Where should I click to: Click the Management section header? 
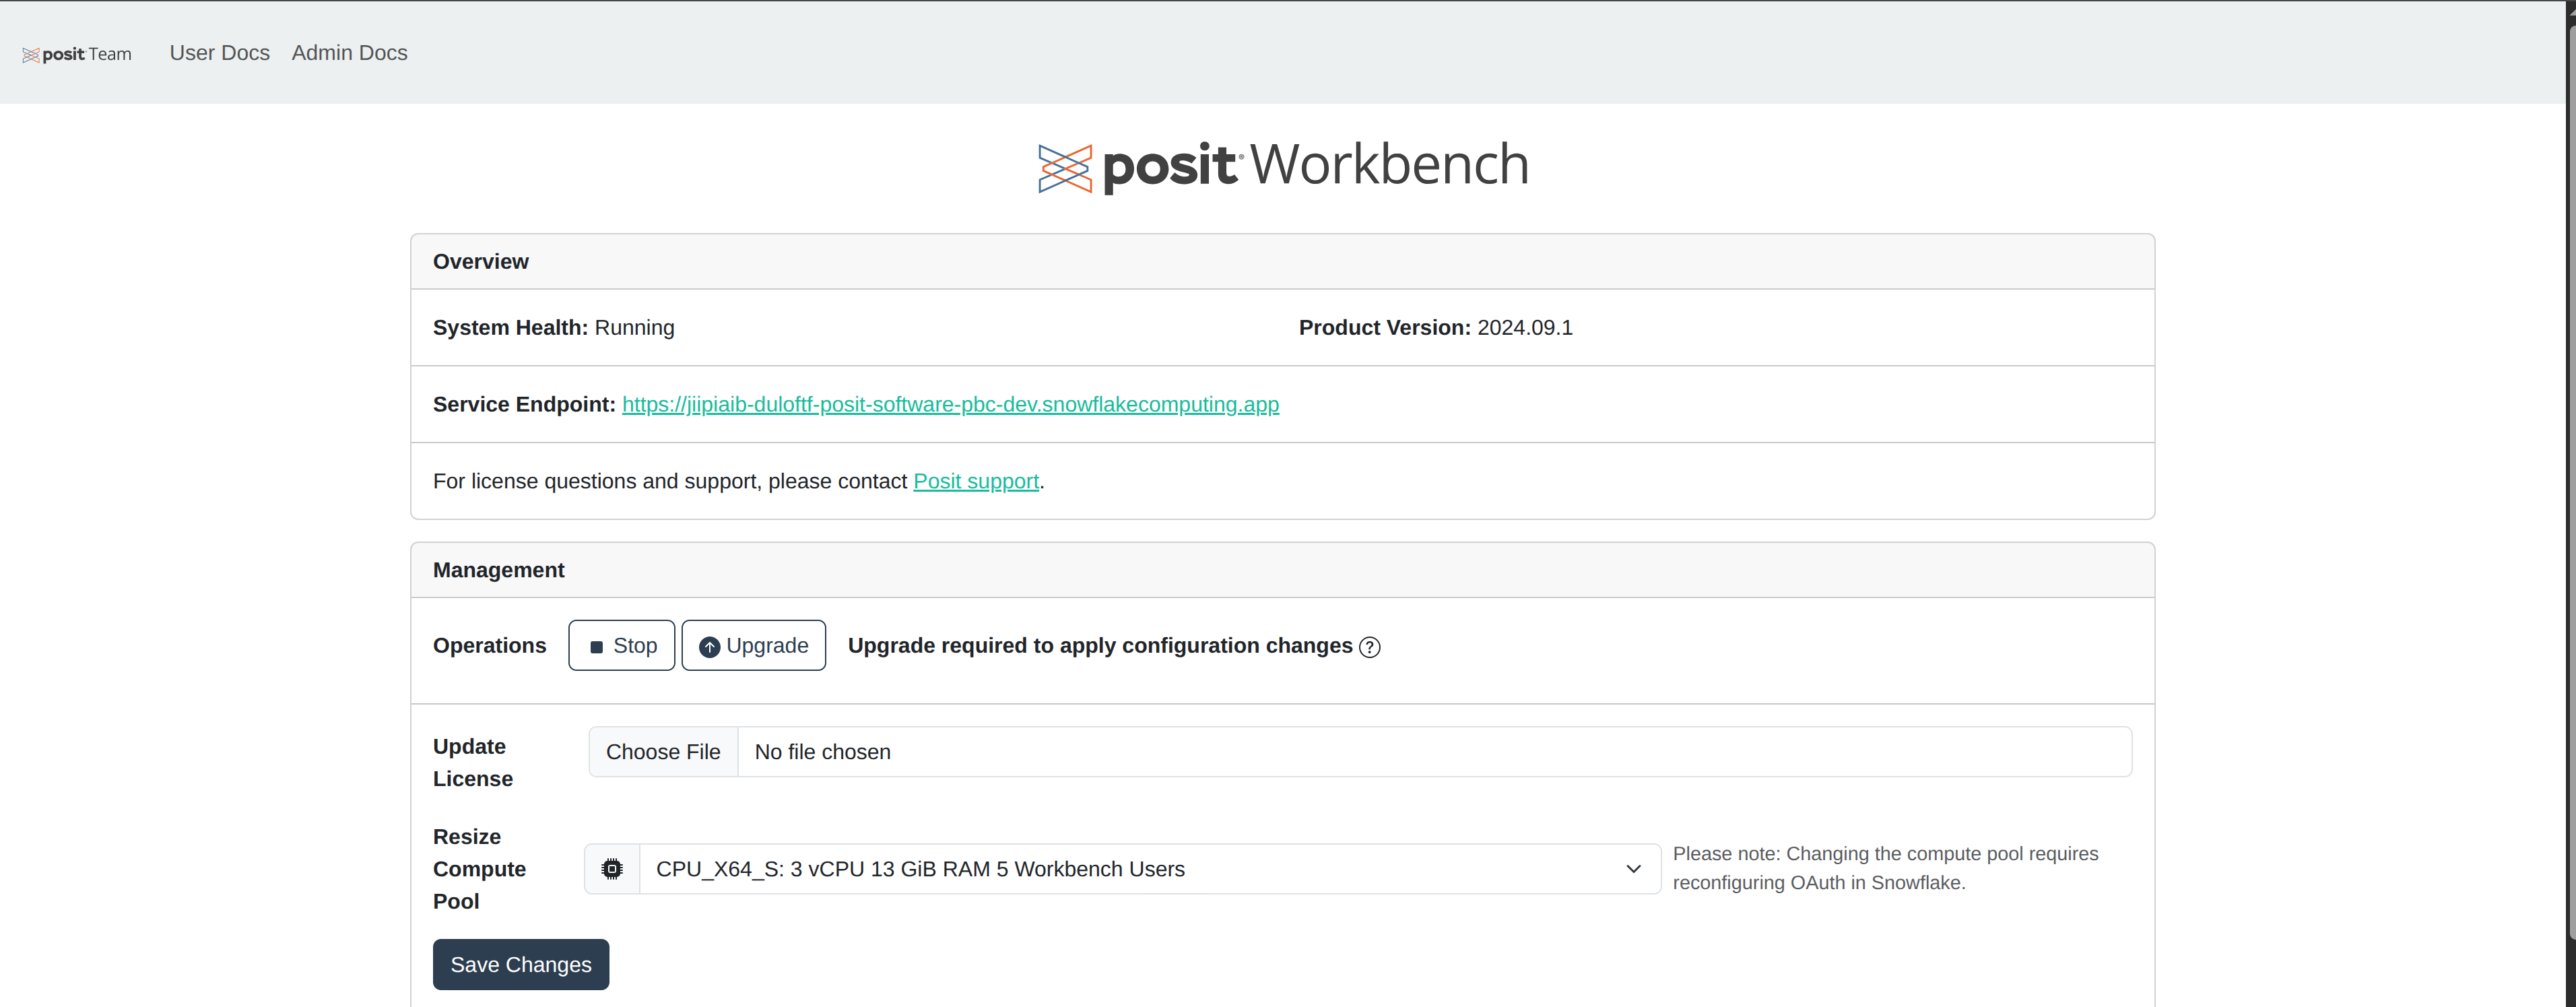click(x=1282, y=570)
